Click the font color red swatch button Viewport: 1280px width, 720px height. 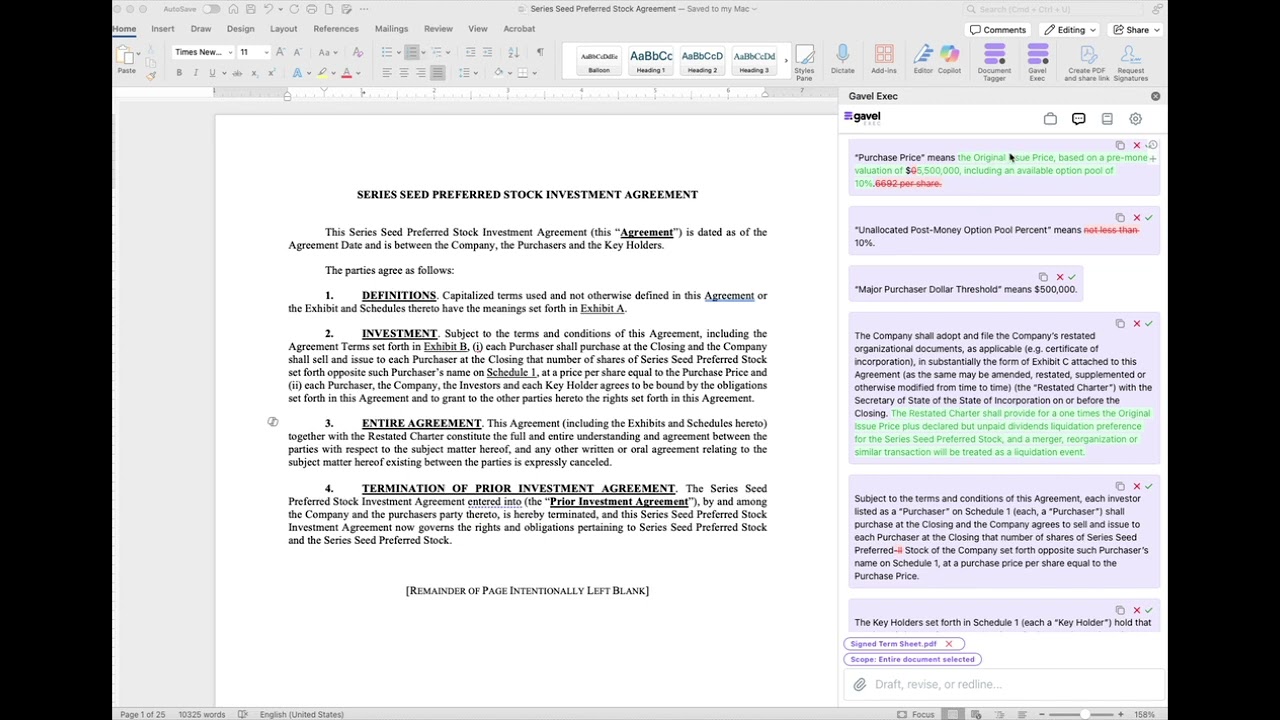click(346, 73)
